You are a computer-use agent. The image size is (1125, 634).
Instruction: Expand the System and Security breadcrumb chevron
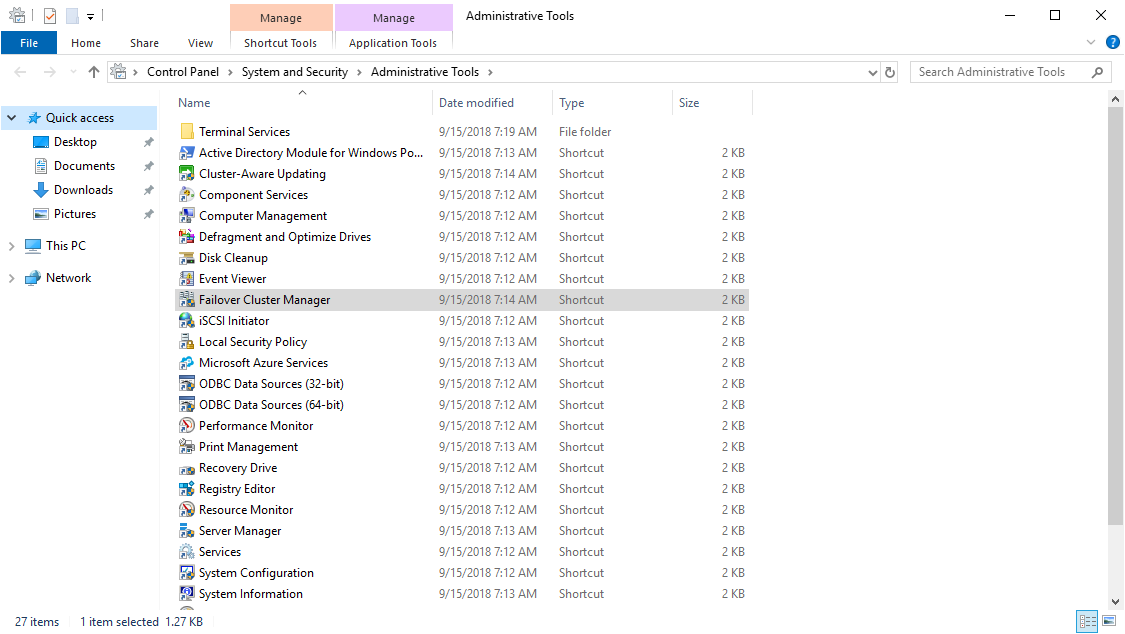click(359, 72)
